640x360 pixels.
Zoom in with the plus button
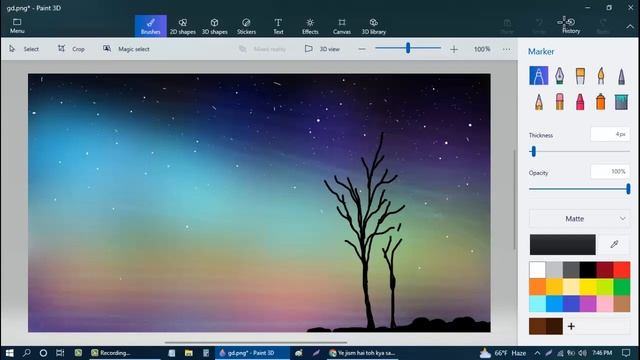[454, 49]
